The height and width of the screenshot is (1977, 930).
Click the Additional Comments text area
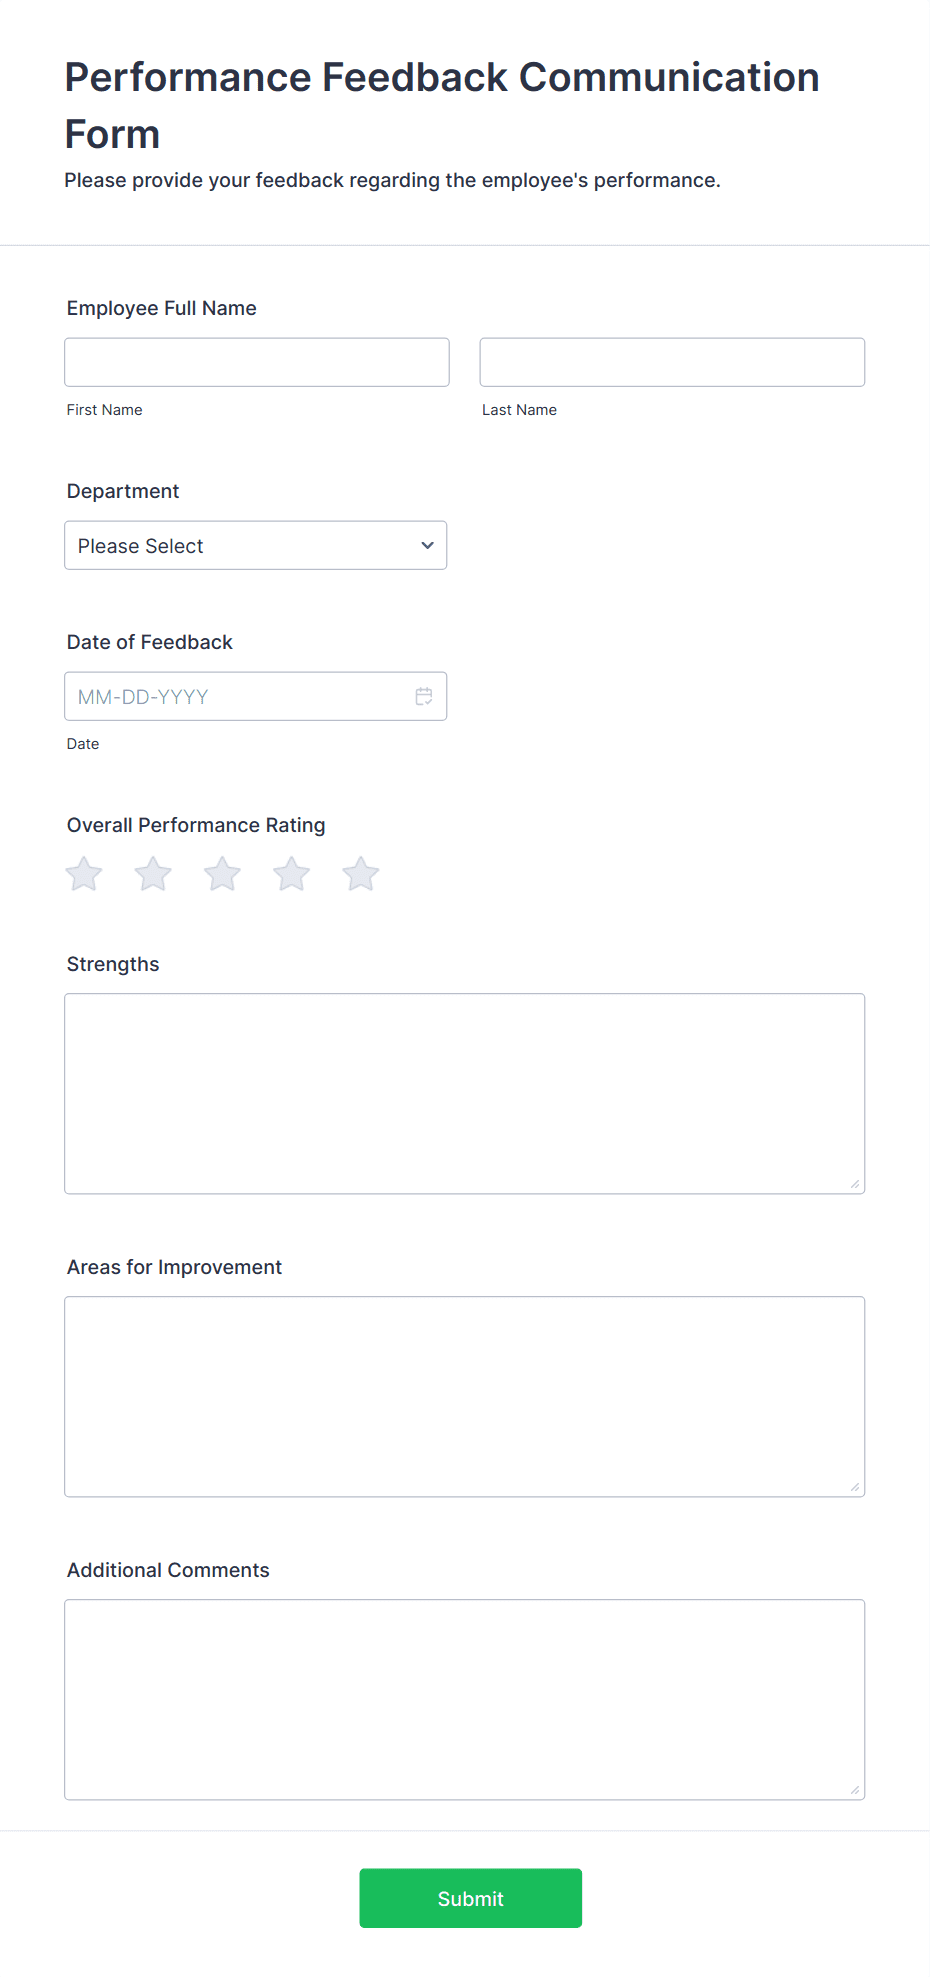click(464, 1699)
